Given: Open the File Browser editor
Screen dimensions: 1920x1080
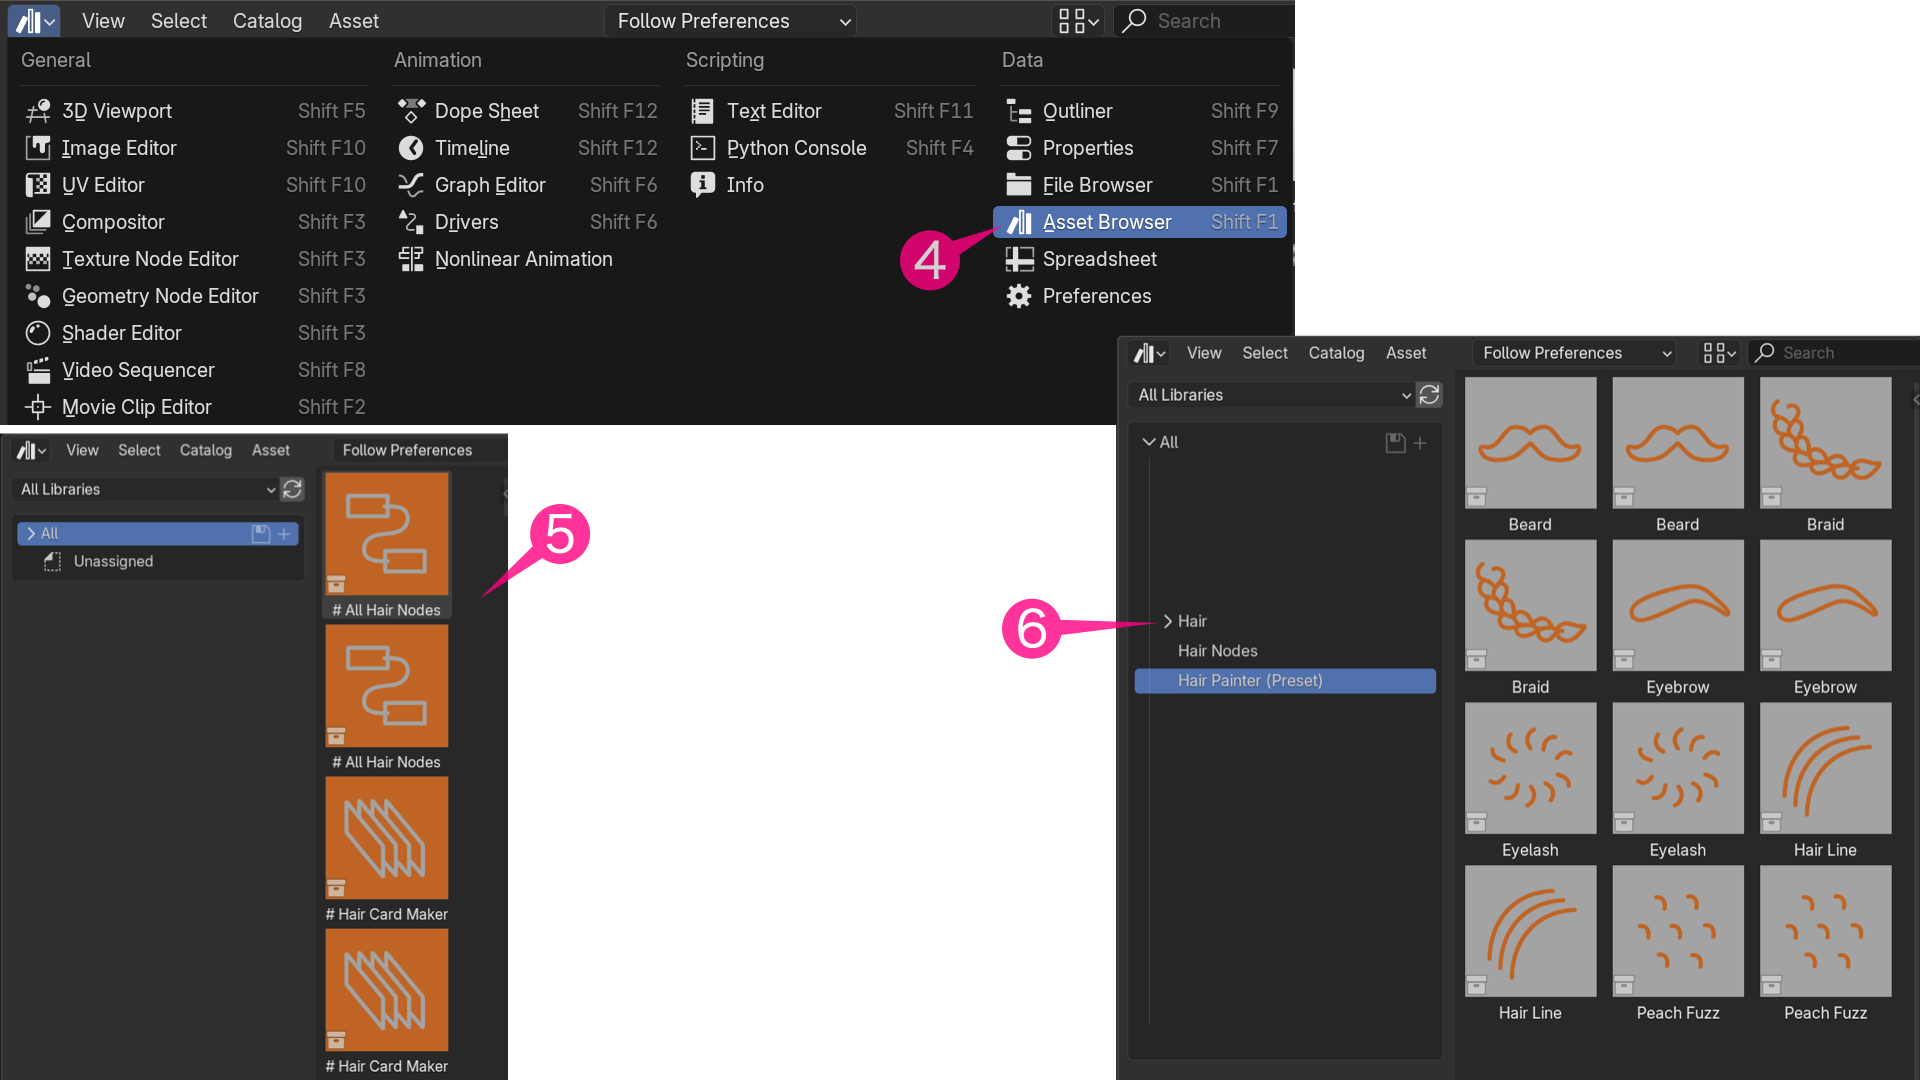Looking at the screenshot, I should 1141,185.
